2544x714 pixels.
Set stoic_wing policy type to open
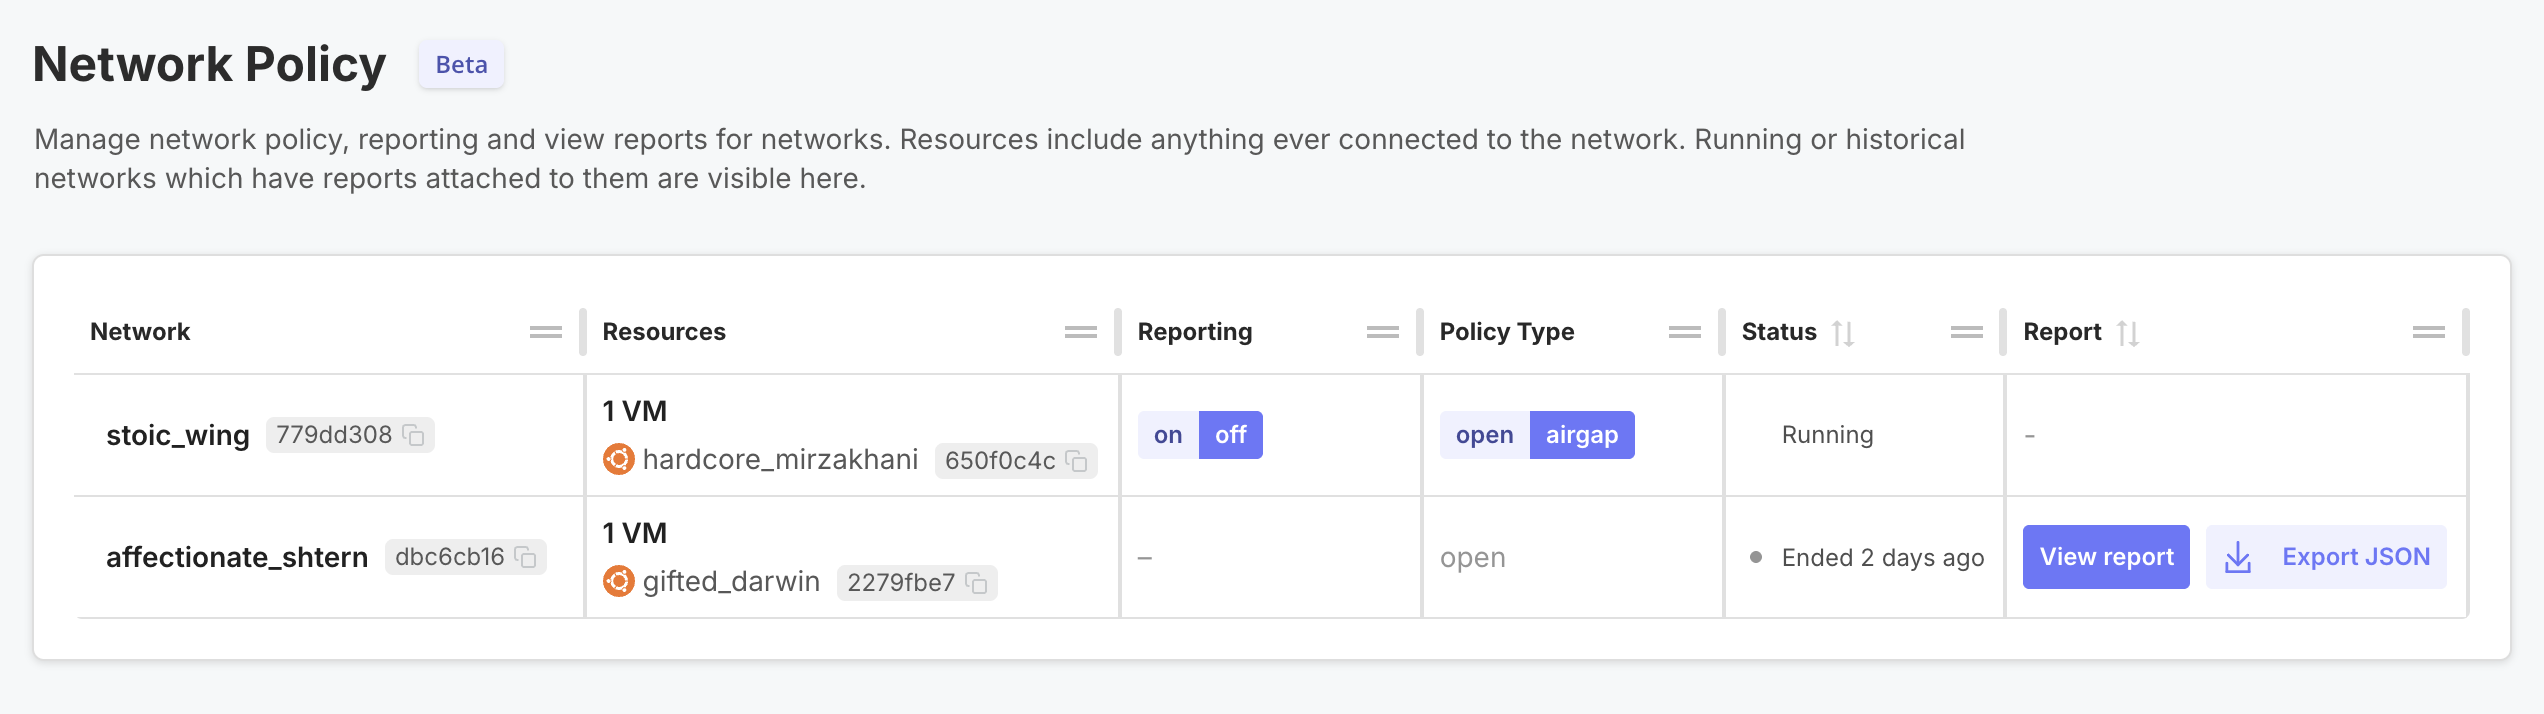click(x=1484, y=435)
